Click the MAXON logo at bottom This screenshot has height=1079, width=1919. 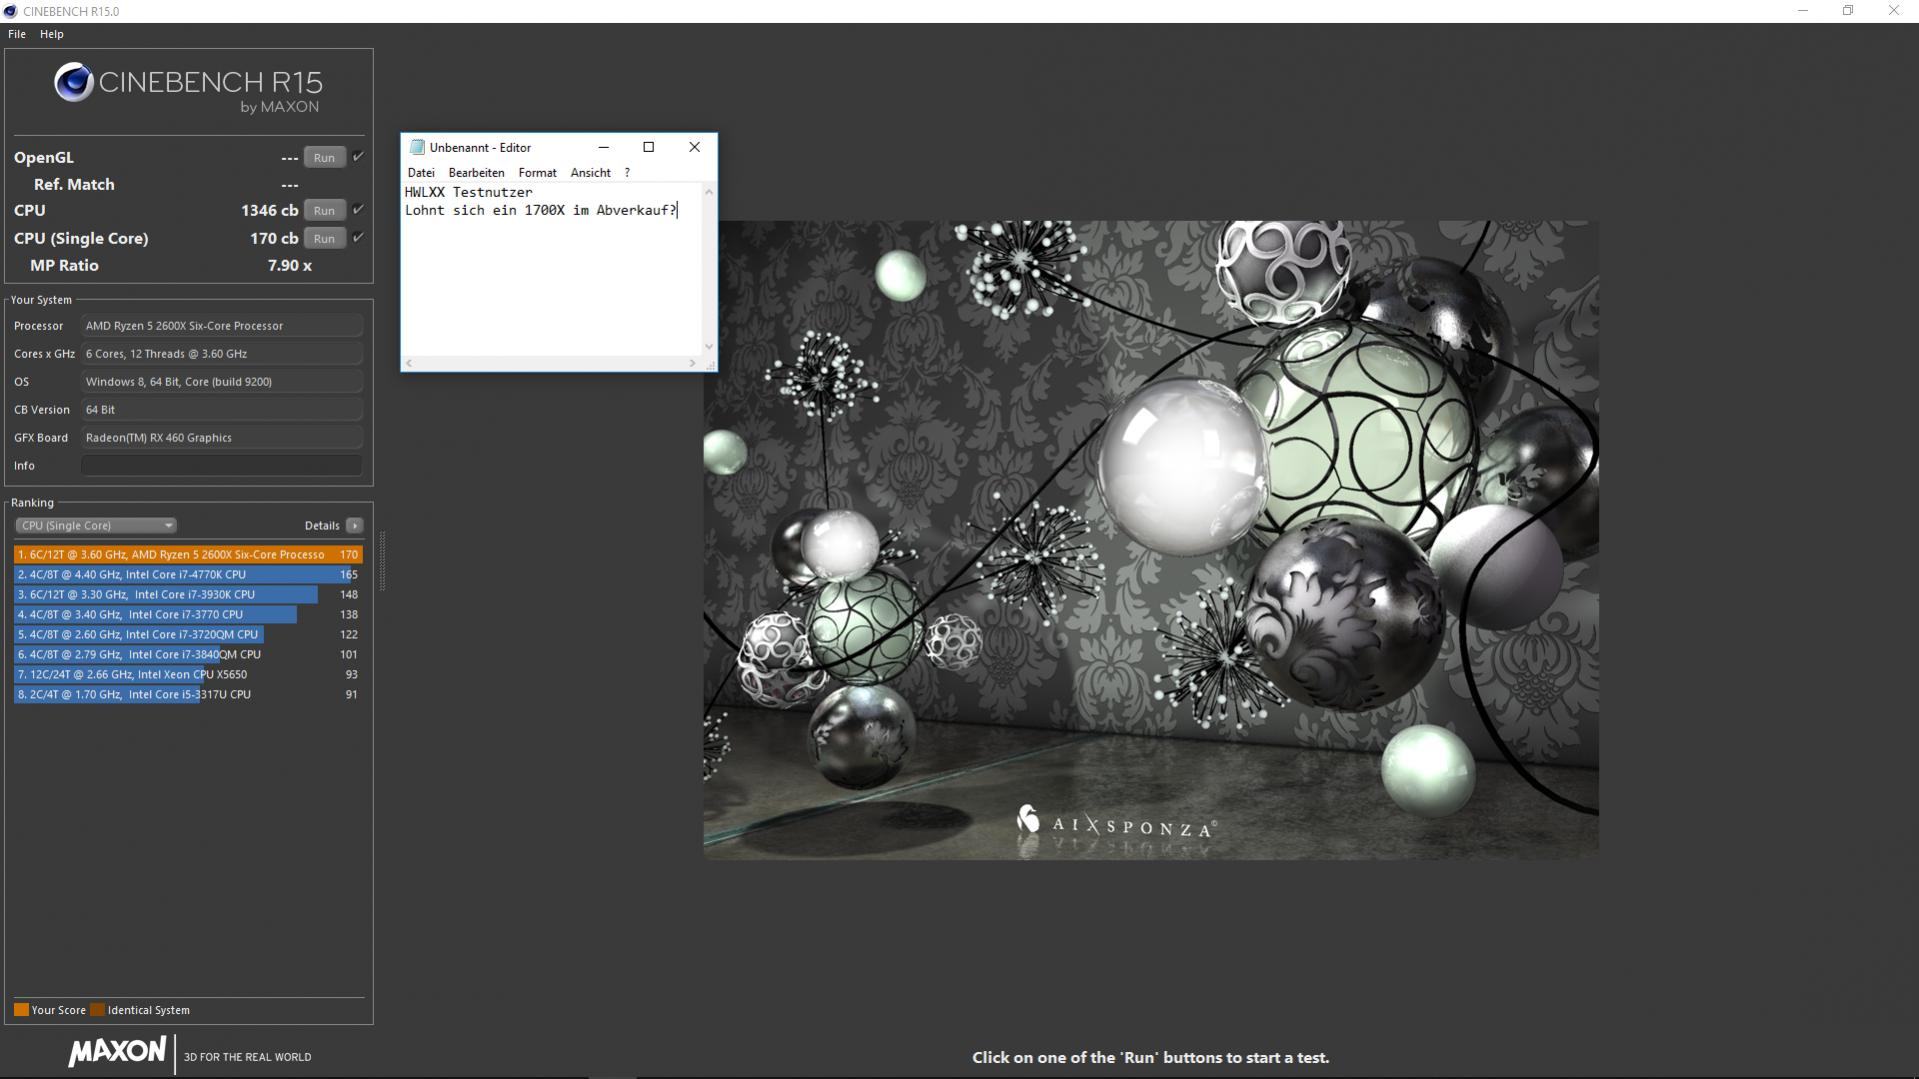click(117, 1052)
